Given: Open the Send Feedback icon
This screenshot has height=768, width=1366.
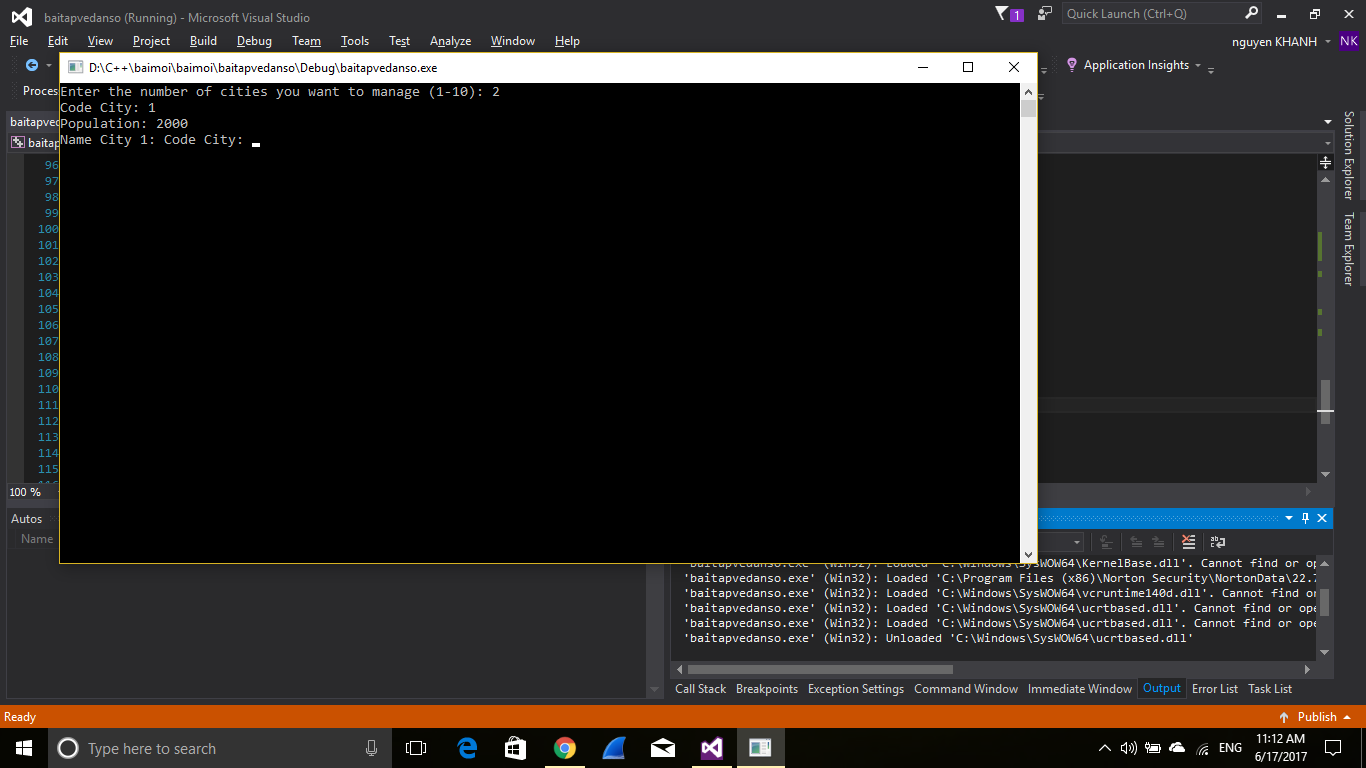Looking at the screenshot, I should pyautogui.click(x=1045, y=14).
